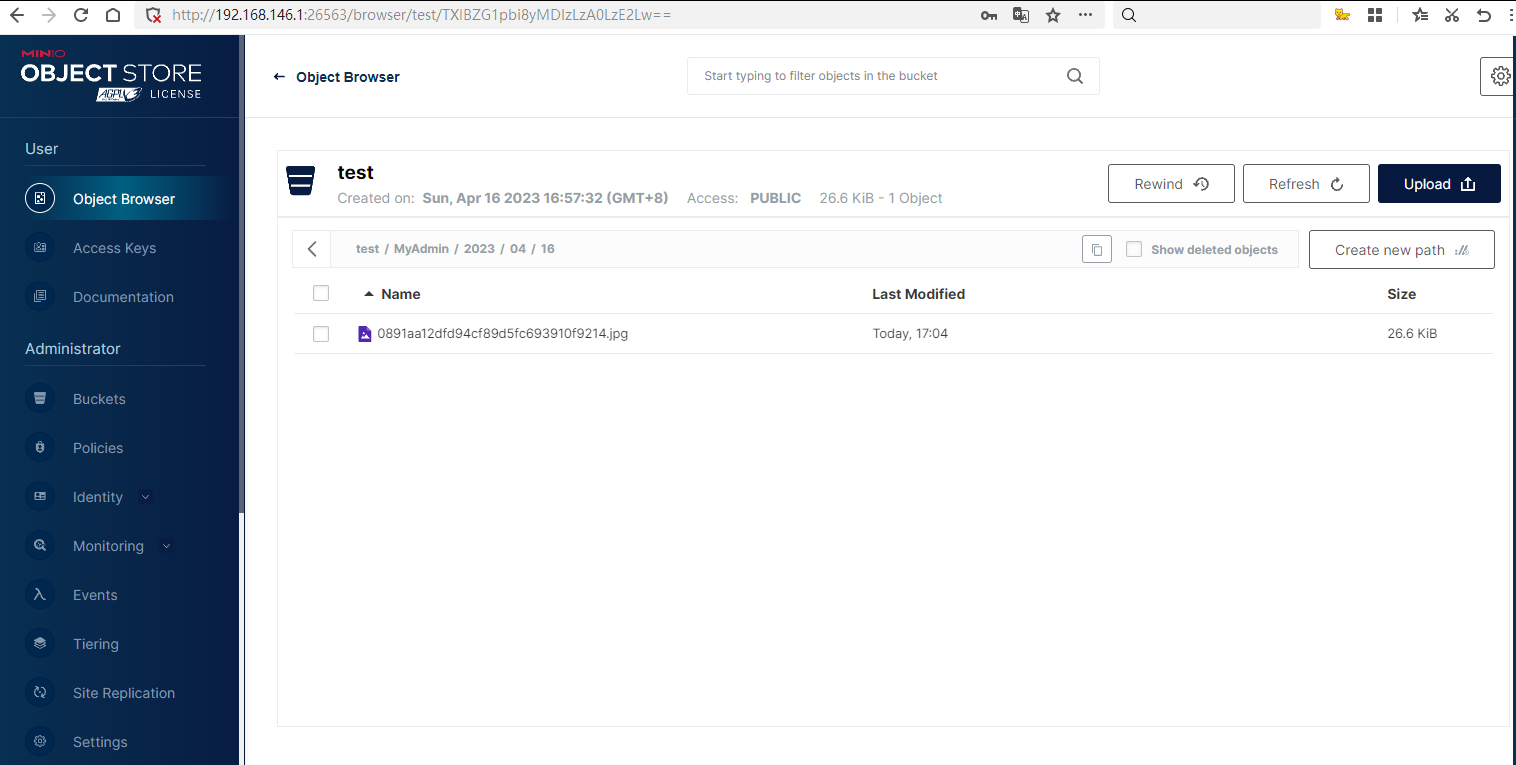Click the Site Replication sync icon
The width and height of the screenshot is (1516, 765).
click(40, 692)
